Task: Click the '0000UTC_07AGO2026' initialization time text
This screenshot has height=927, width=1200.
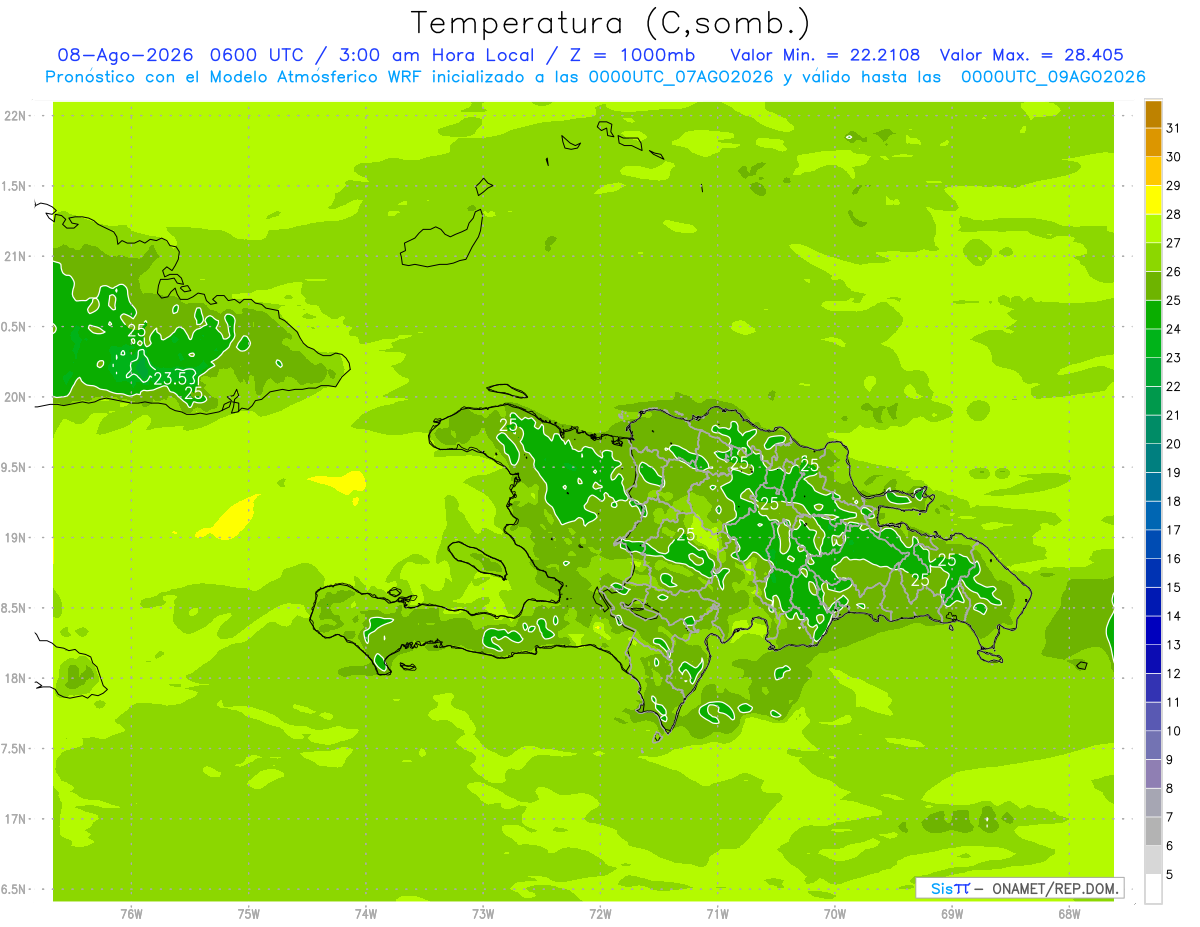Action: pos(681,77)
